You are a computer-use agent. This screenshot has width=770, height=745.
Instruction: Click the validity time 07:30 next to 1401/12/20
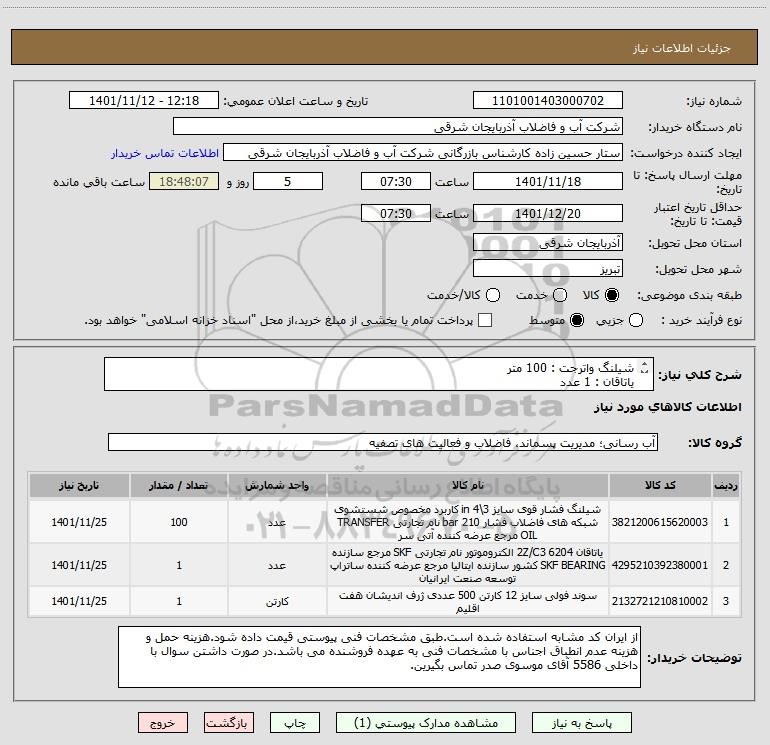tap(396, 214)
